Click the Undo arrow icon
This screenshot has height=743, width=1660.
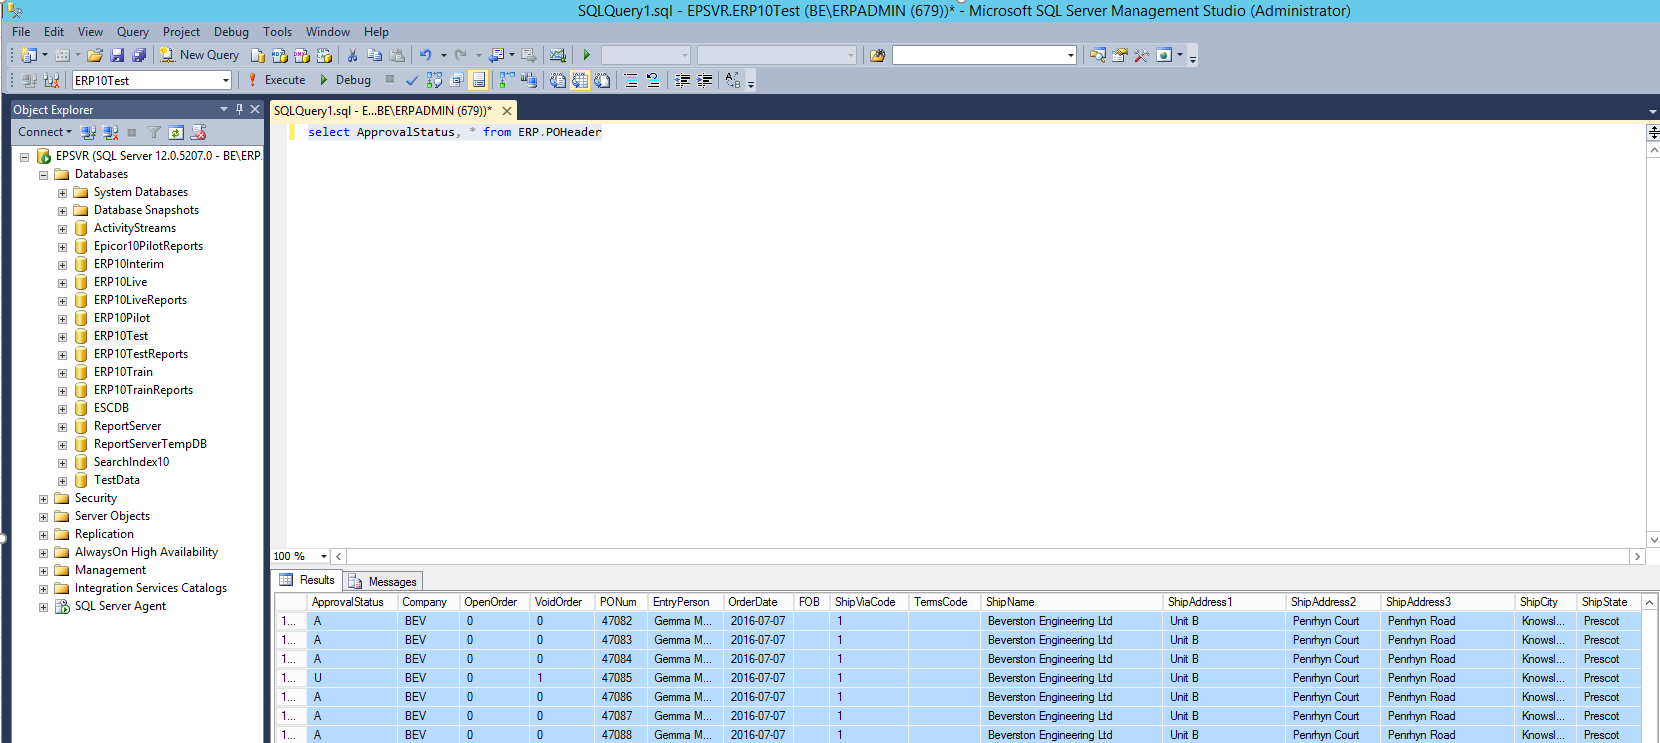(426, 55)
